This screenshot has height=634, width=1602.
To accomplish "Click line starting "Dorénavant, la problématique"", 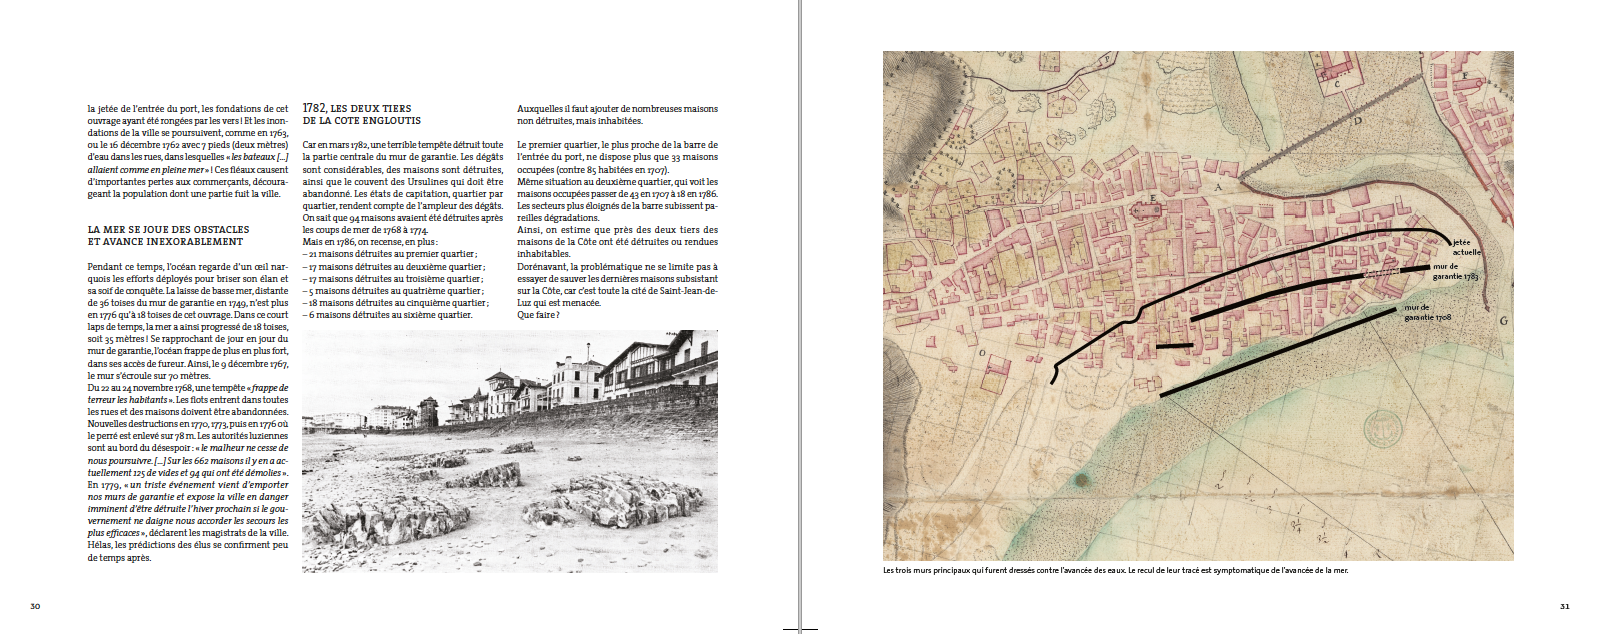I will 617,267.
